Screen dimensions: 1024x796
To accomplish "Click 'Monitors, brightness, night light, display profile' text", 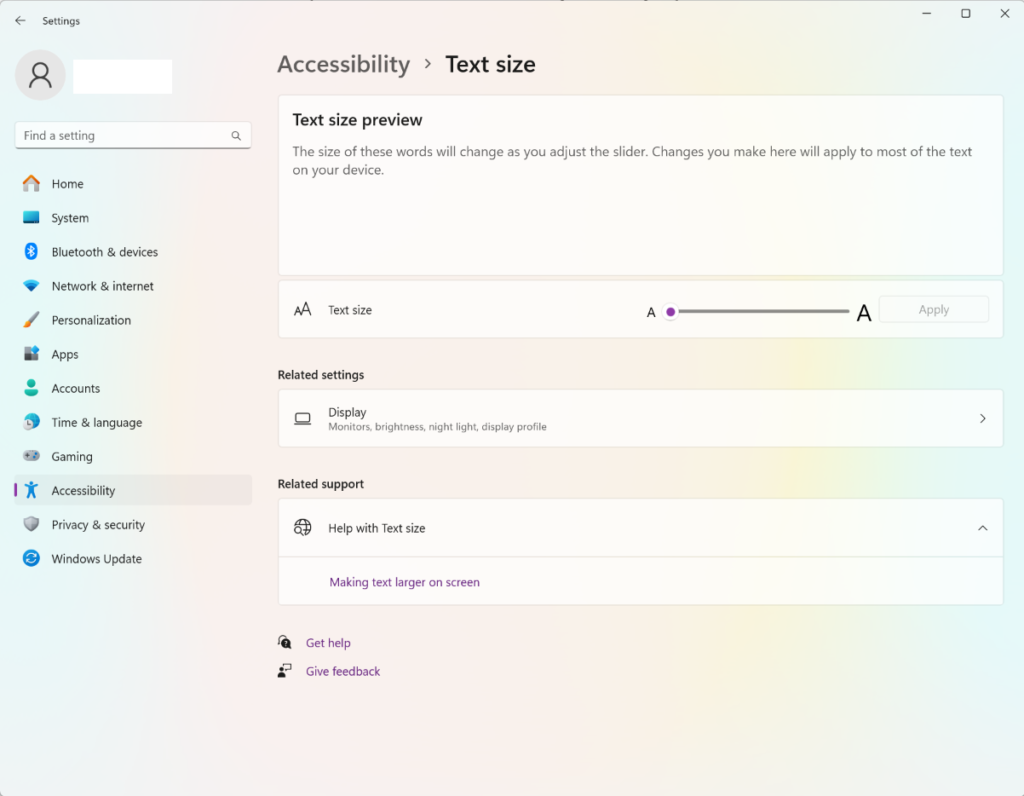I will click(437, 427).
